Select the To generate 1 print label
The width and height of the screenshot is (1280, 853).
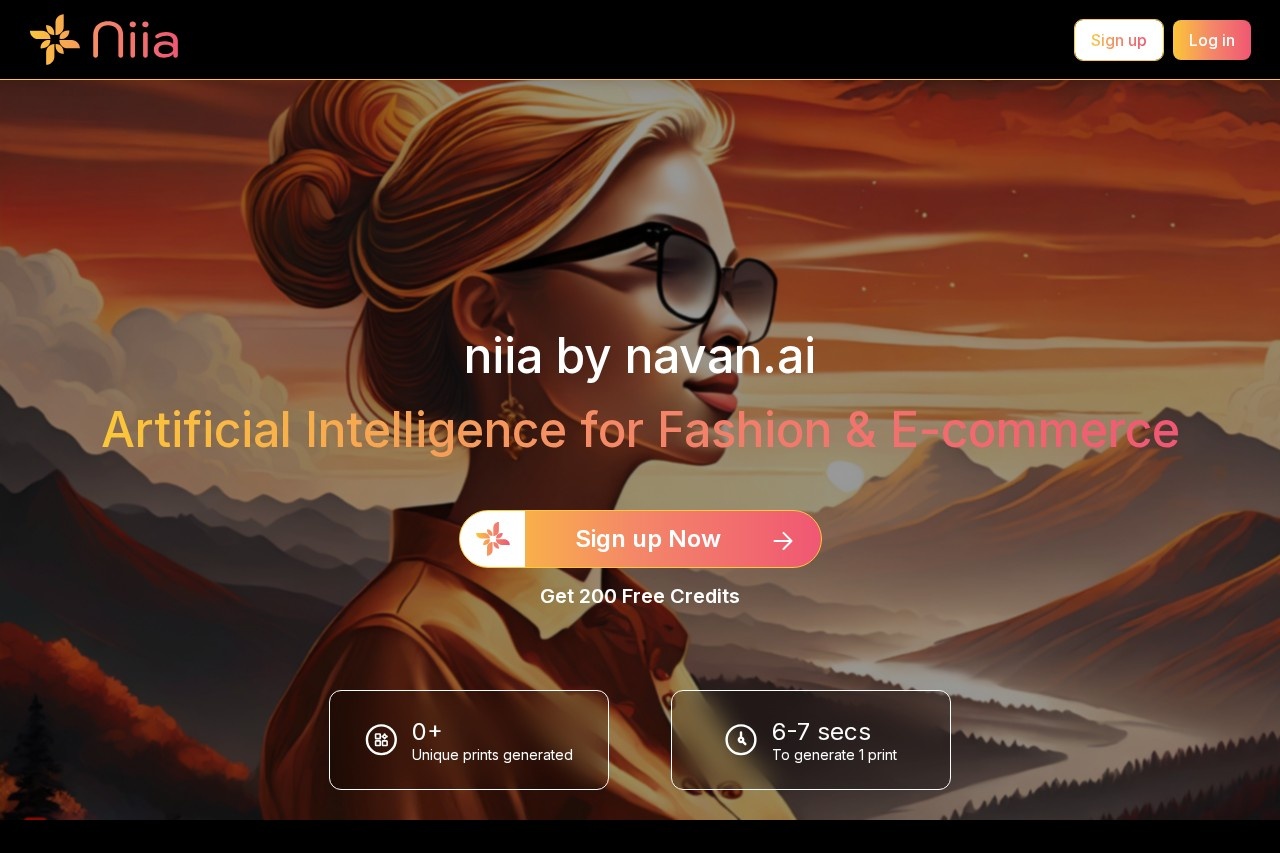coord(834,755)
